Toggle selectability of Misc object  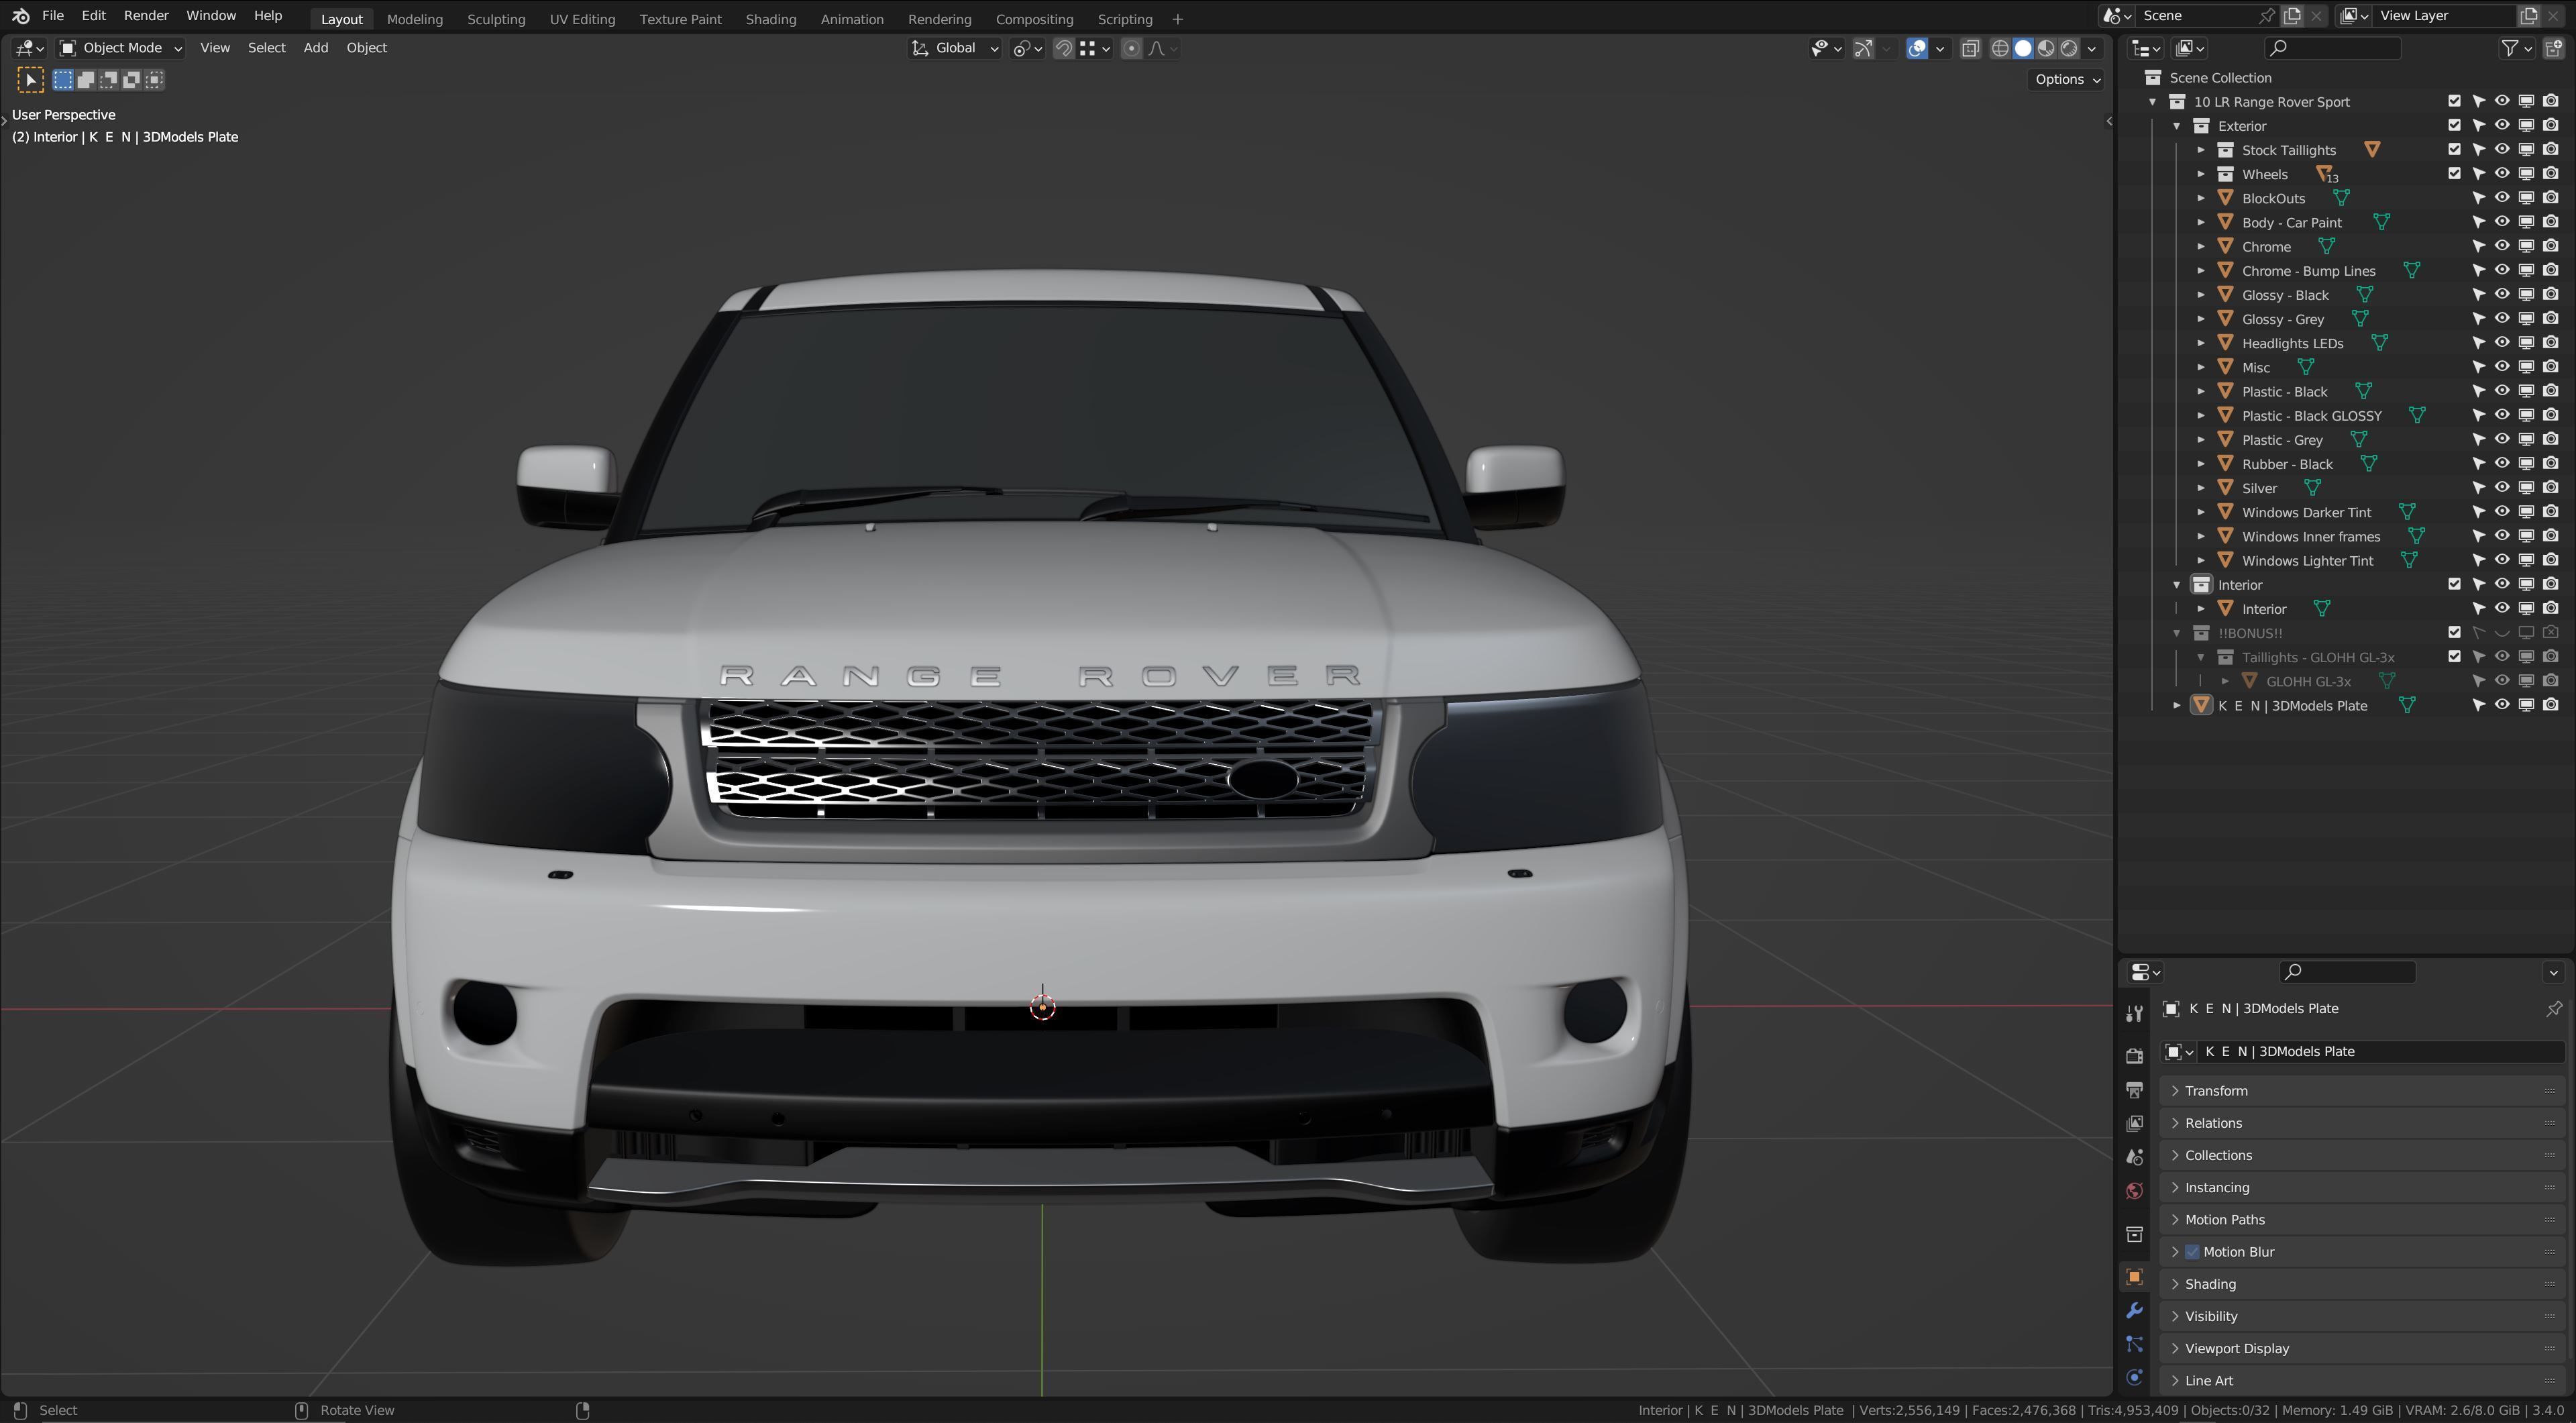tap(2478, 367)
